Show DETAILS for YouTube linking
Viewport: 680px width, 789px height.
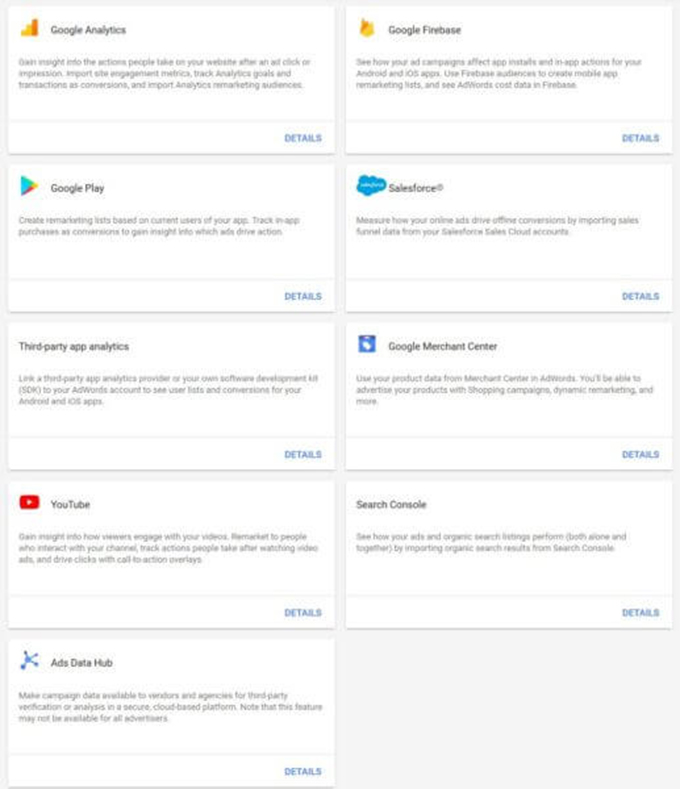coord(303,612)
